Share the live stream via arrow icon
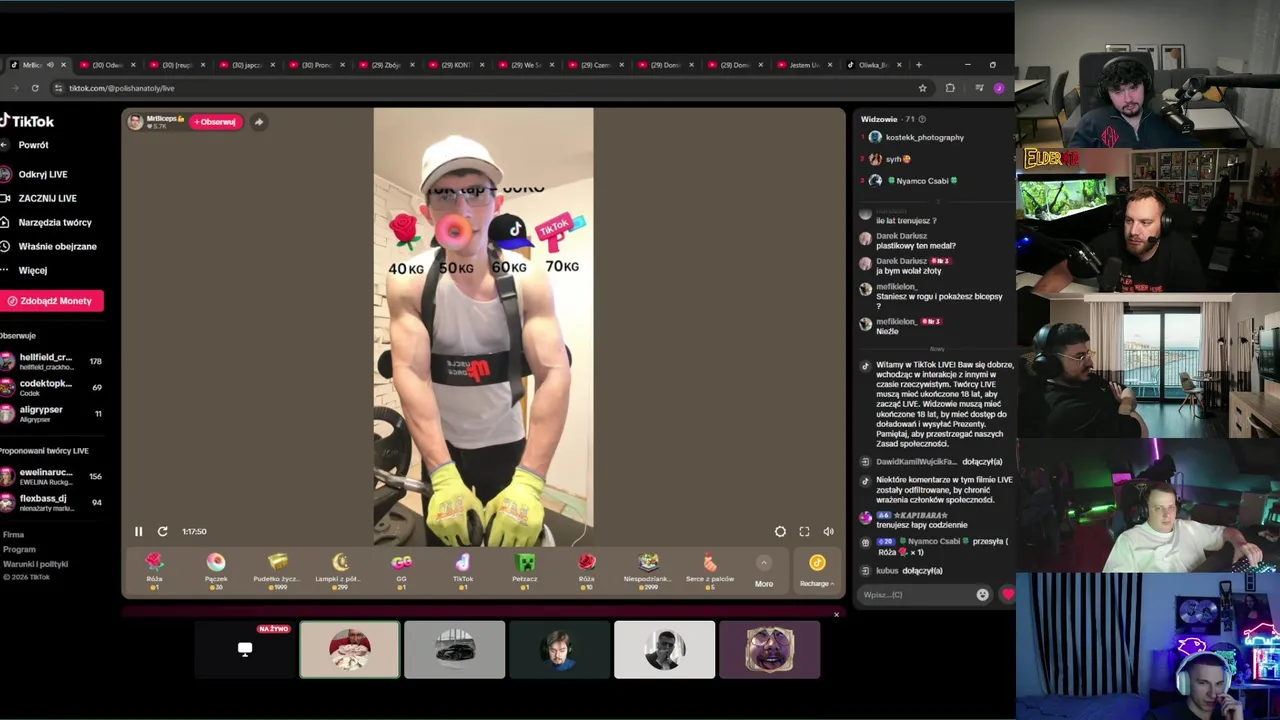 258,122
